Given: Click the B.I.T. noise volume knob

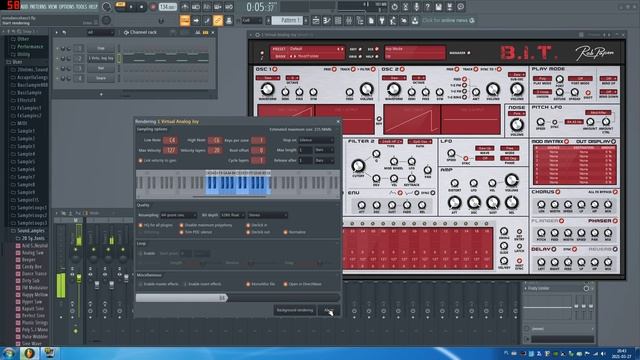Looking at the screenshot, I should pyautogui.click(x=517, y=124).
